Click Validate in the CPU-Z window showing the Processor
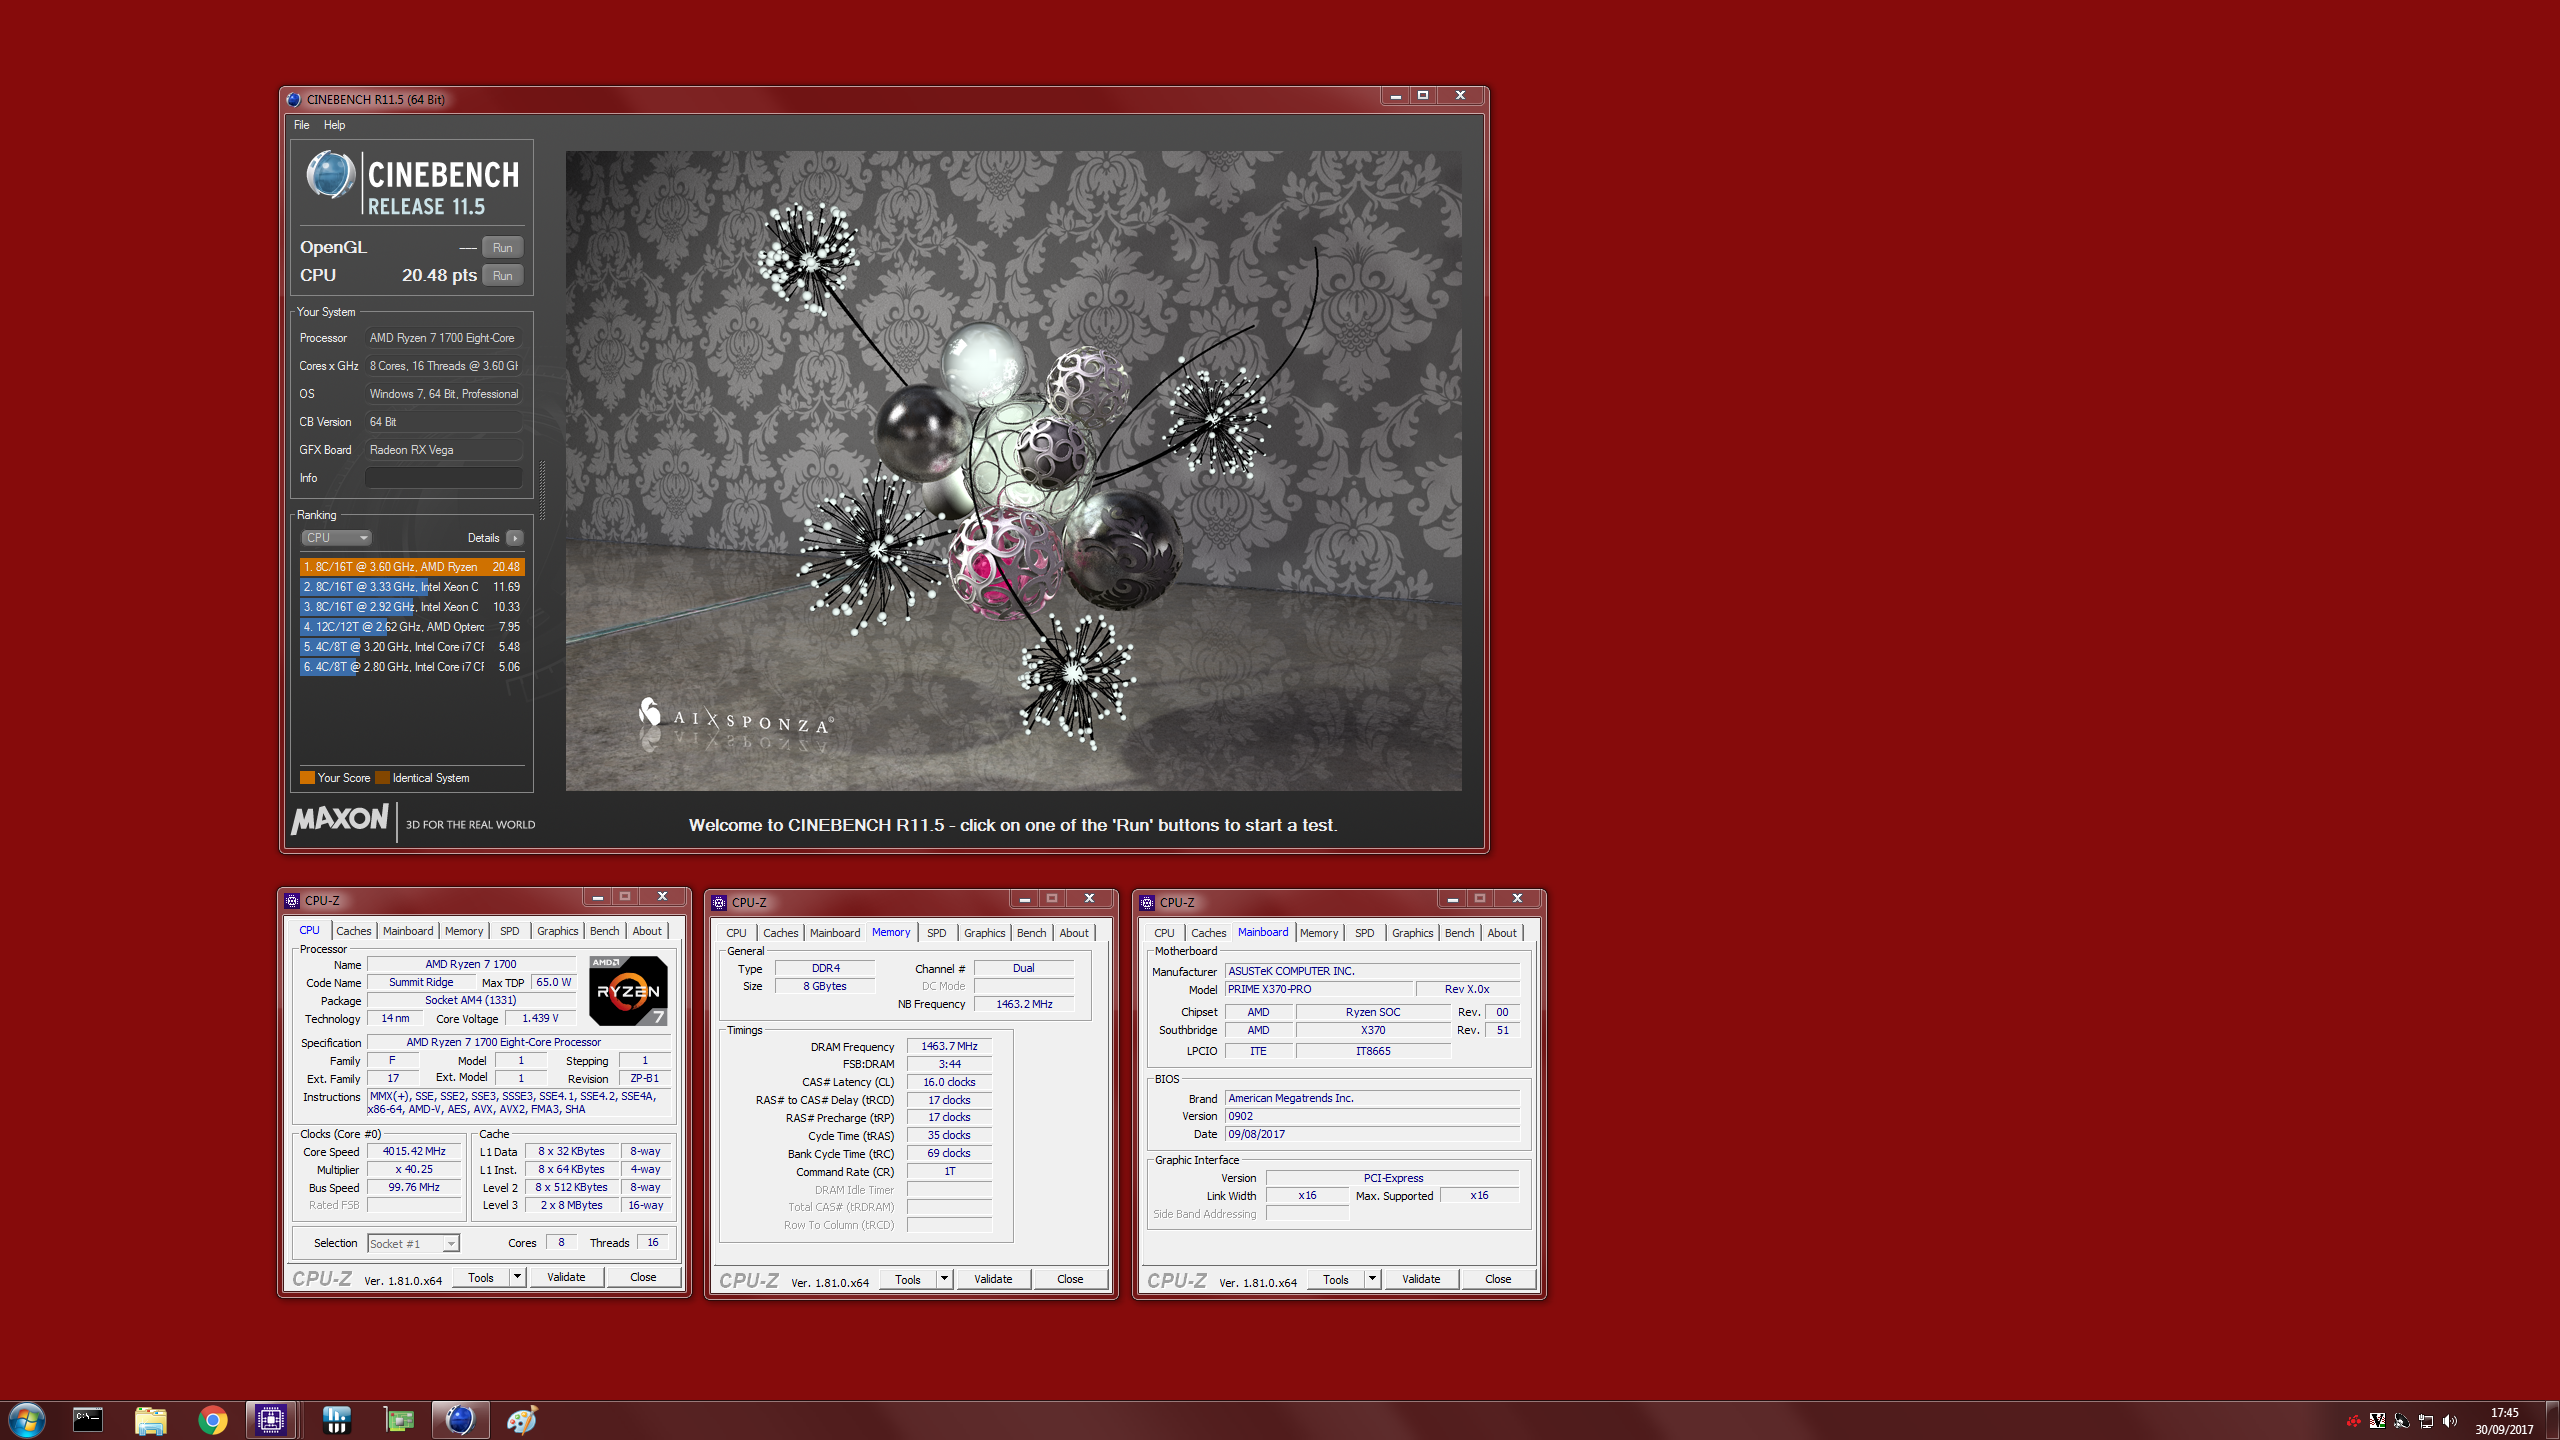 (566, 1277)
